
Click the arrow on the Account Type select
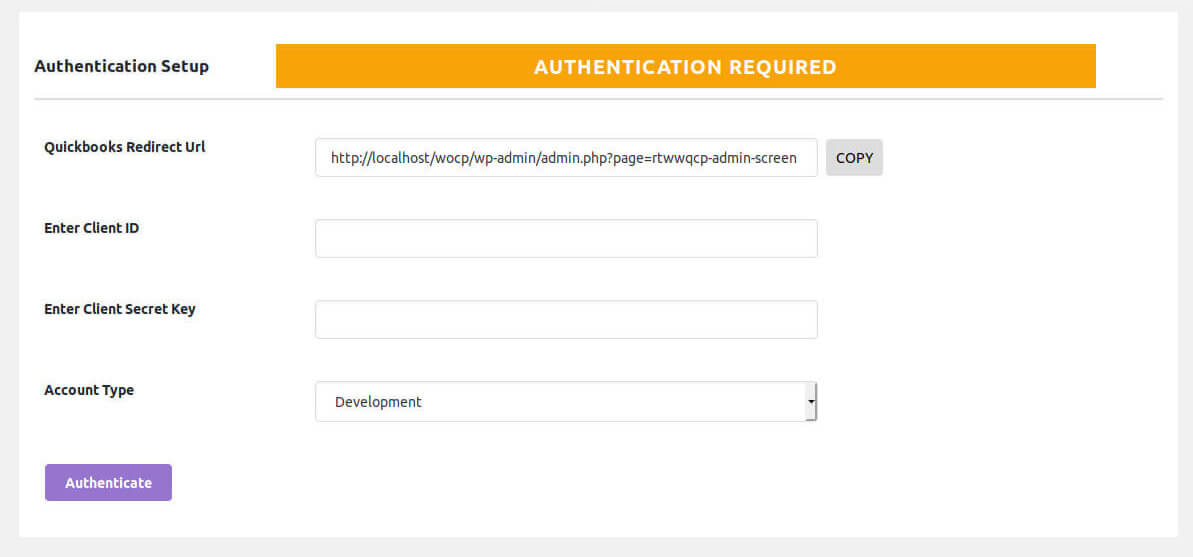[811, 402]
